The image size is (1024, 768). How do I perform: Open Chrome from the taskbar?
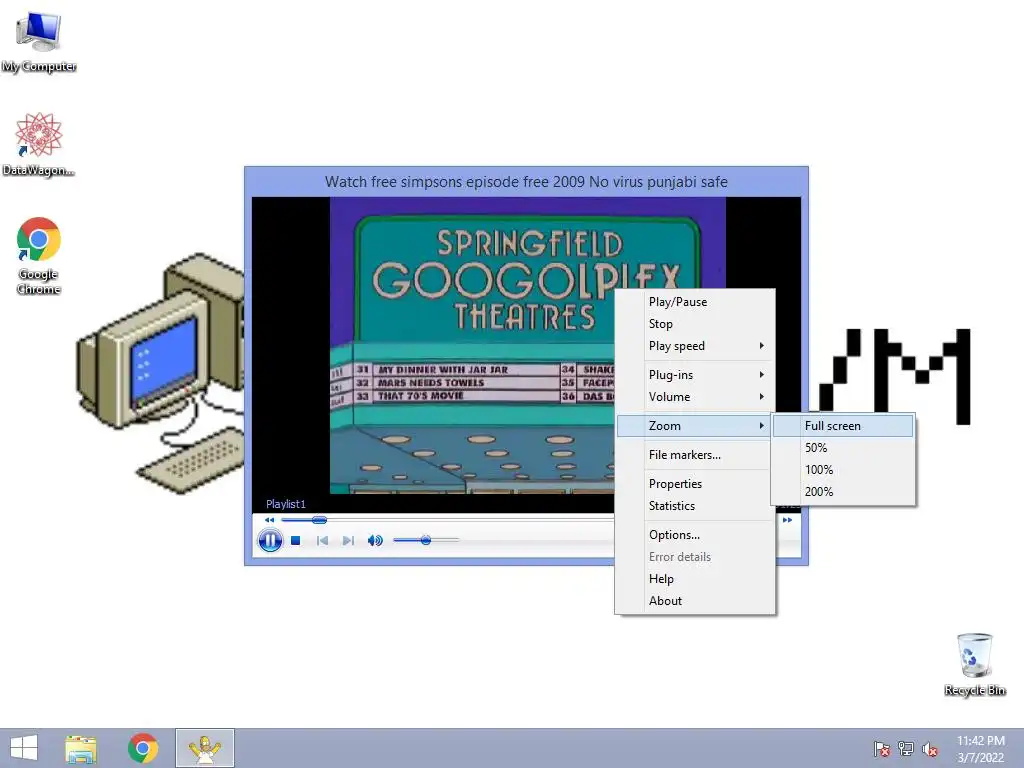coord(142,748)
